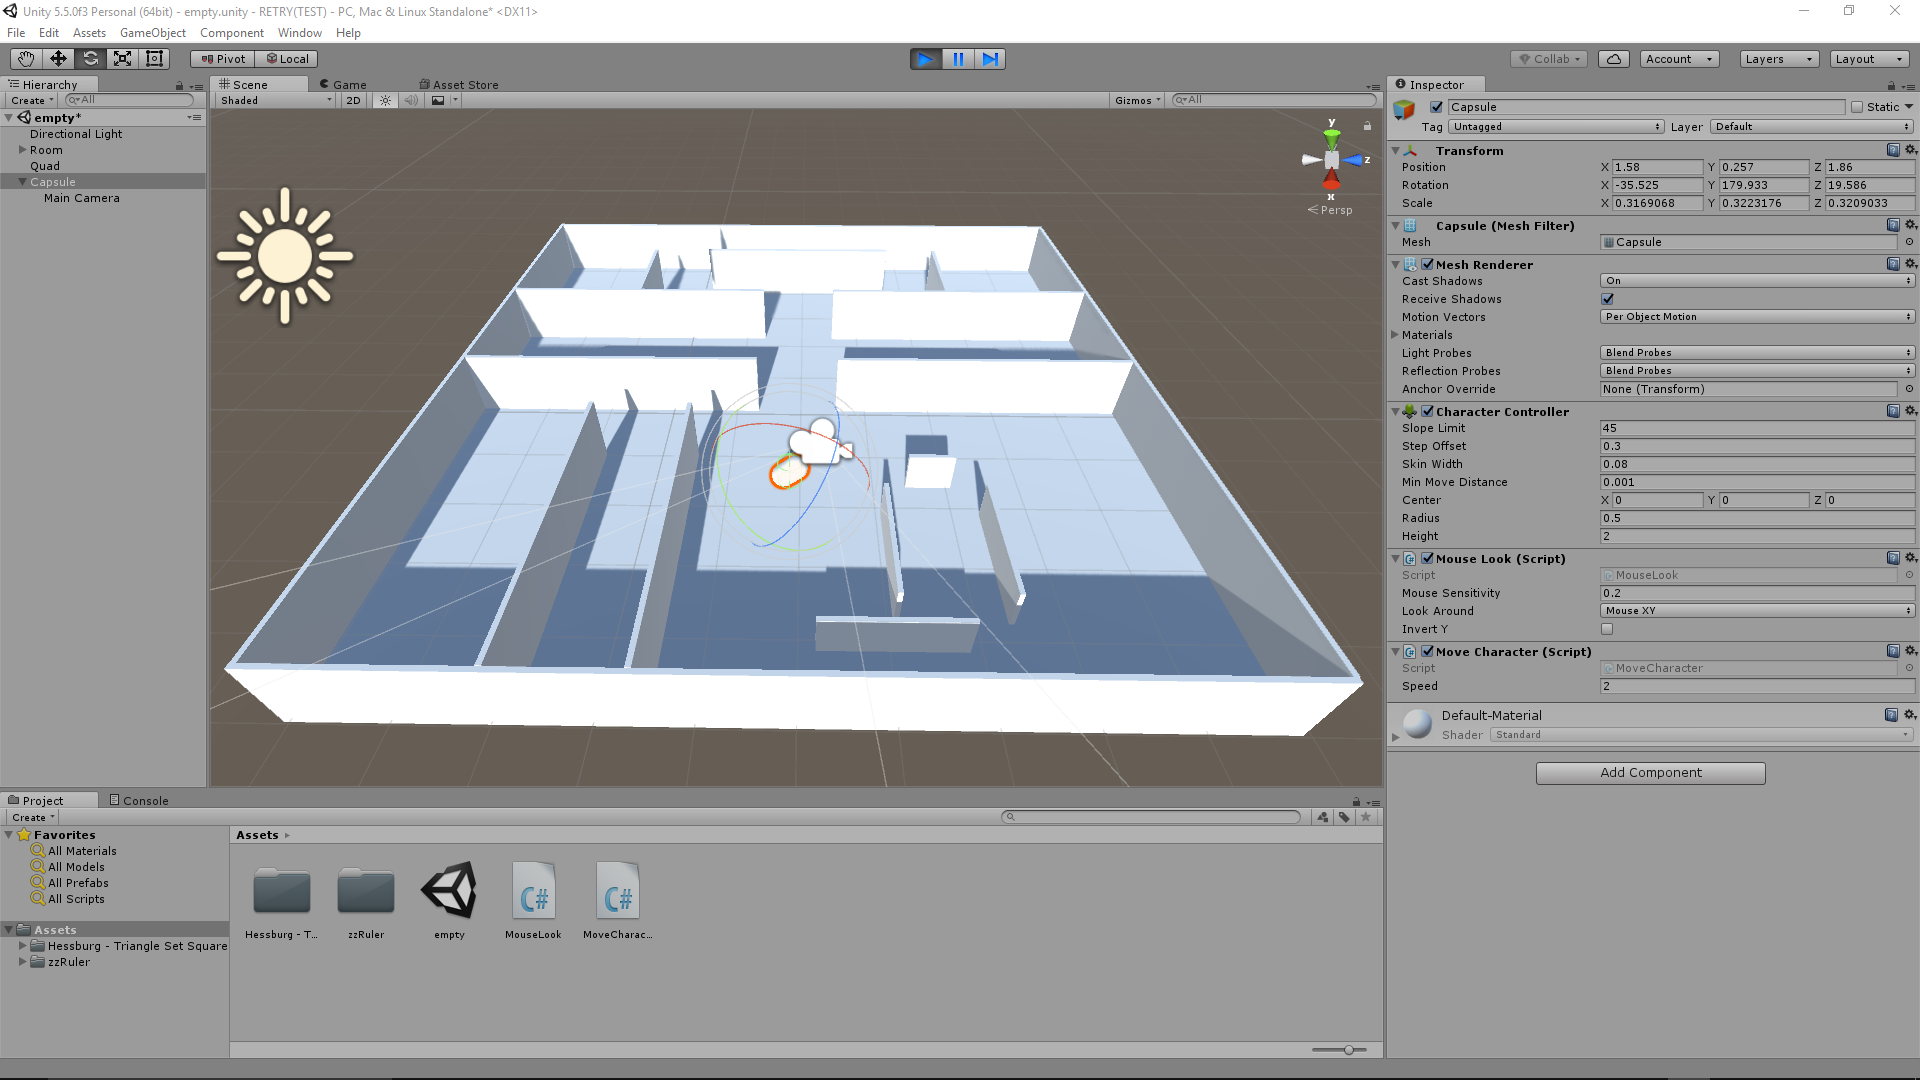The width and height of the screenshot is (1920, 1080).
Task: Select the empty Unity scene asset
Action: pyautogui.click(x=449, y=891)
